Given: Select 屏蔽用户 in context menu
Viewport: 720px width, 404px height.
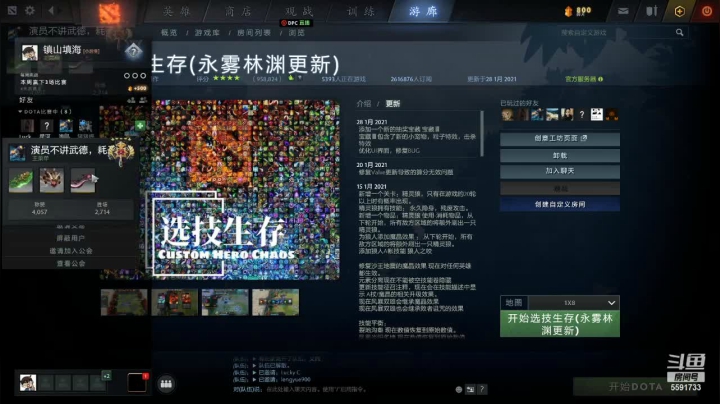Looking at the screenshot, I should click(x=70, y=238).
